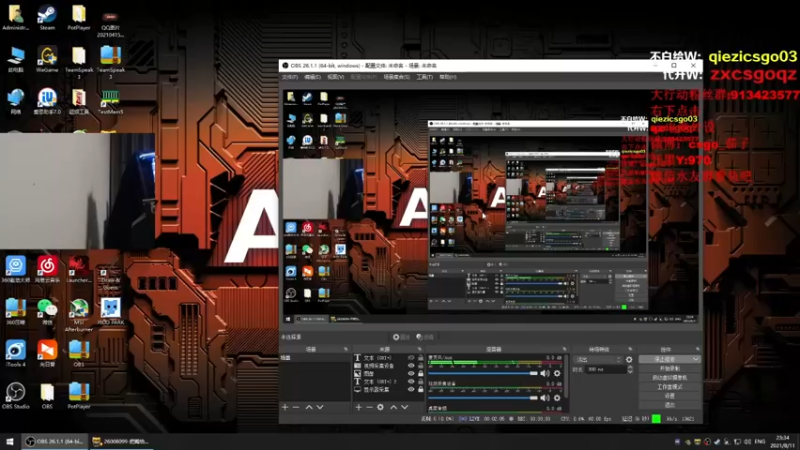Image resolution: width=800 pixels, height=450 pixels.
Task: Adjust the second mixer channel volume slider
Action: [x=483, y=398]
